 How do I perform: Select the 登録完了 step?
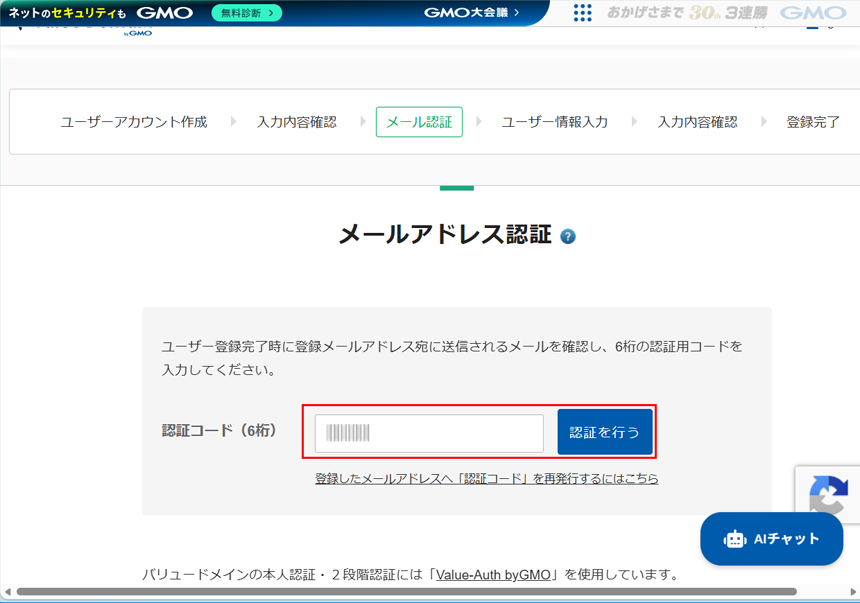click(813, 122)
